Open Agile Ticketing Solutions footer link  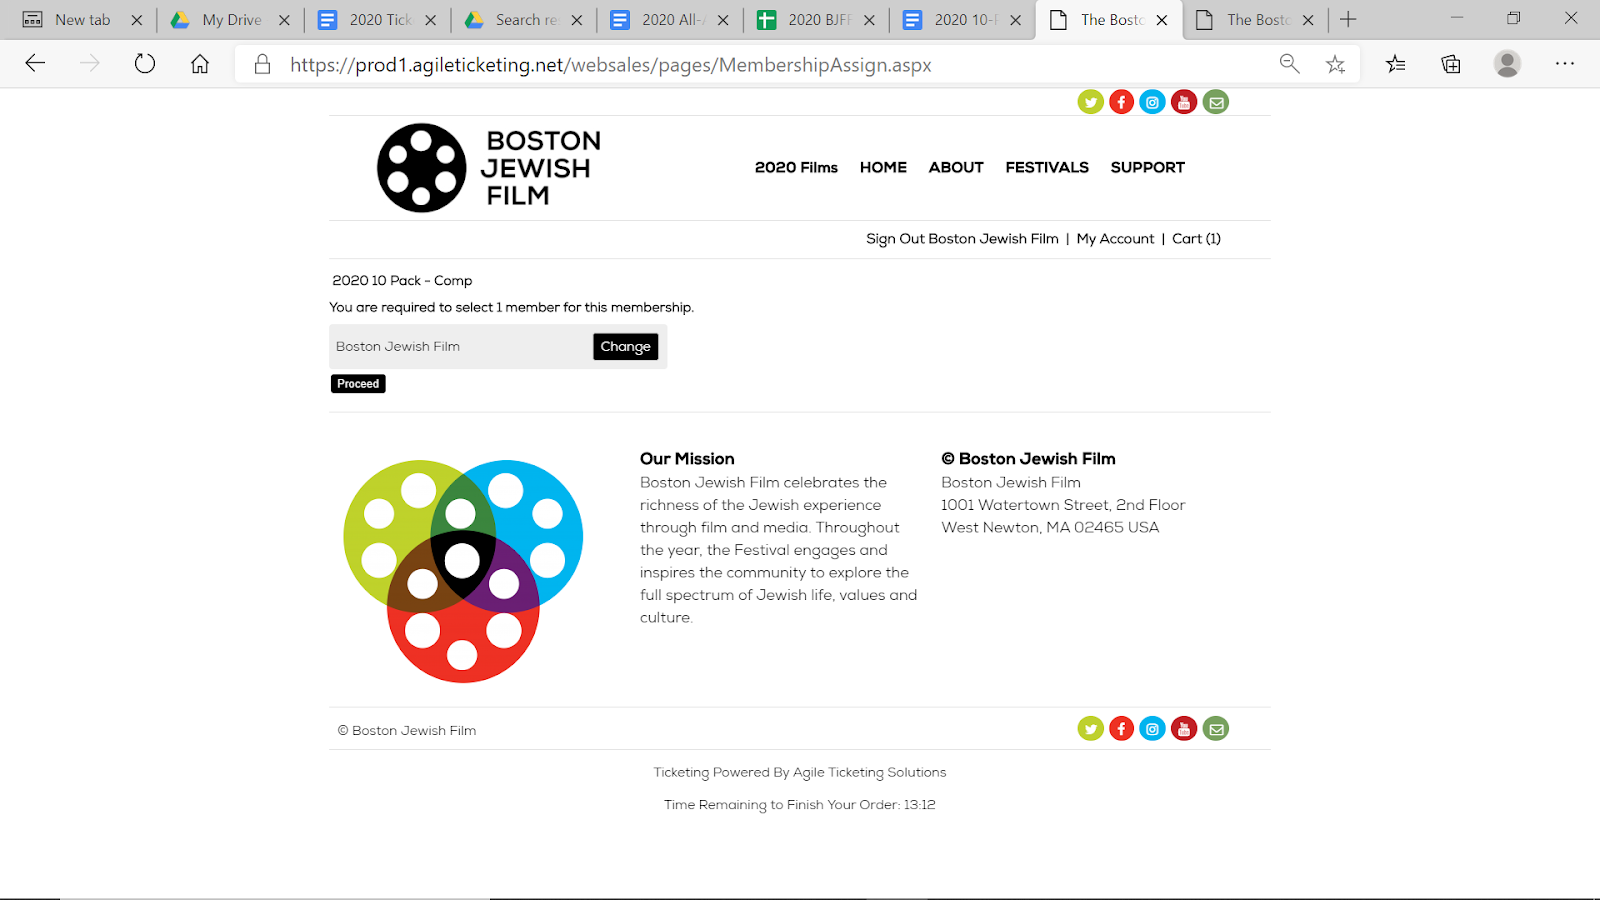point(869,773)
